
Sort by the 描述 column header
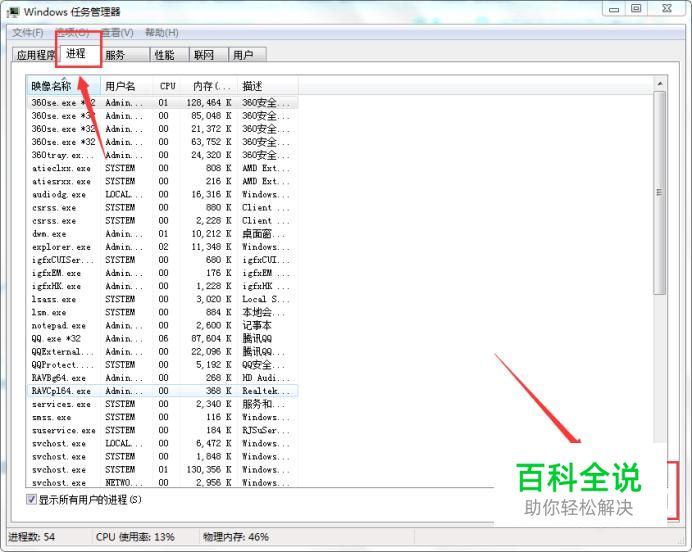pos(268,86)
